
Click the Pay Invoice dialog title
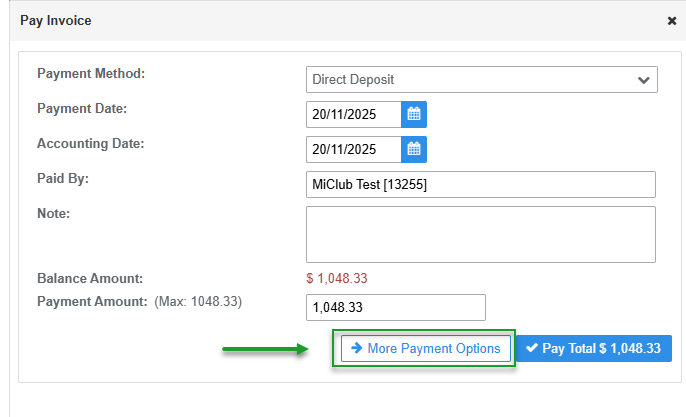coord(56,21)
